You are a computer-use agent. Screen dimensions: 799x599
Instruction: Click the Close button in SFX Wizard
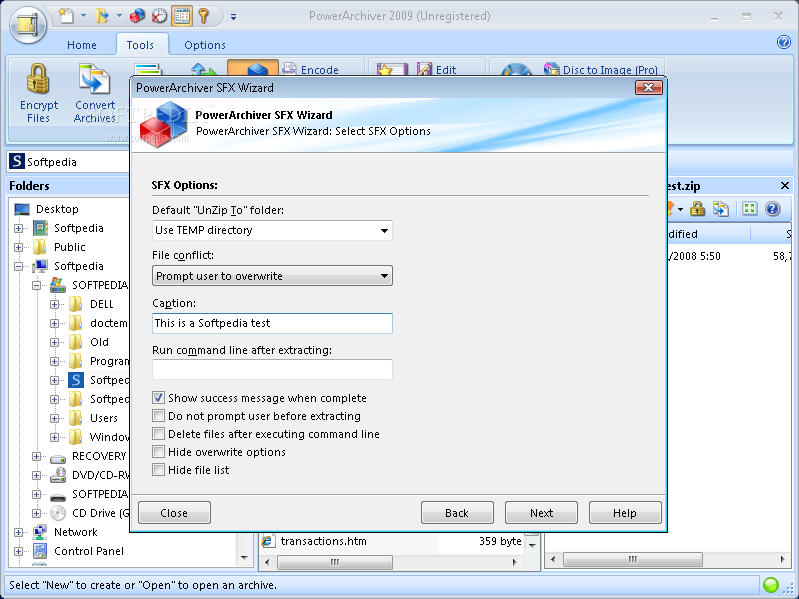(x=174, y=512)
